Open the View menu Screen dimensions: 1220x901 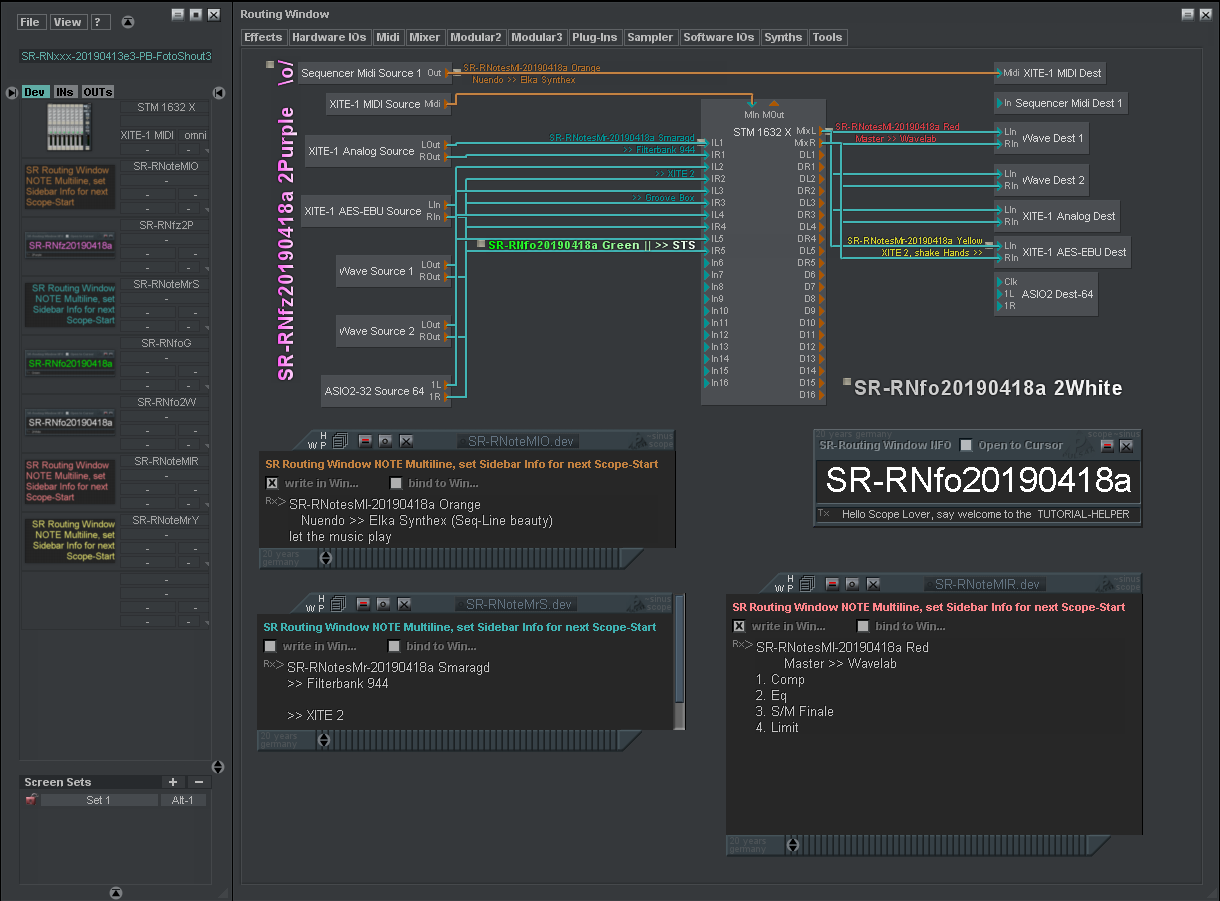(67, 21)
